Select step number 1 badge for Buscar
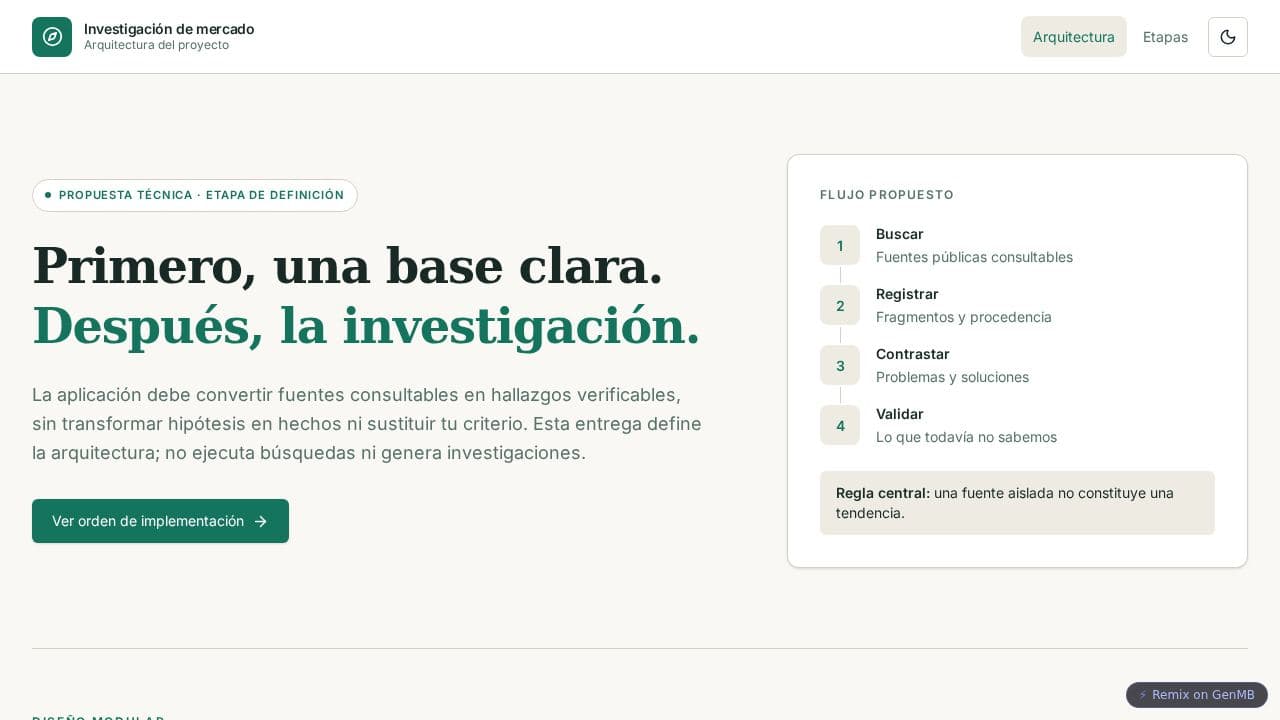Image resolution: width=1280 pixels, height=720 pixels. tap(840, 245)
